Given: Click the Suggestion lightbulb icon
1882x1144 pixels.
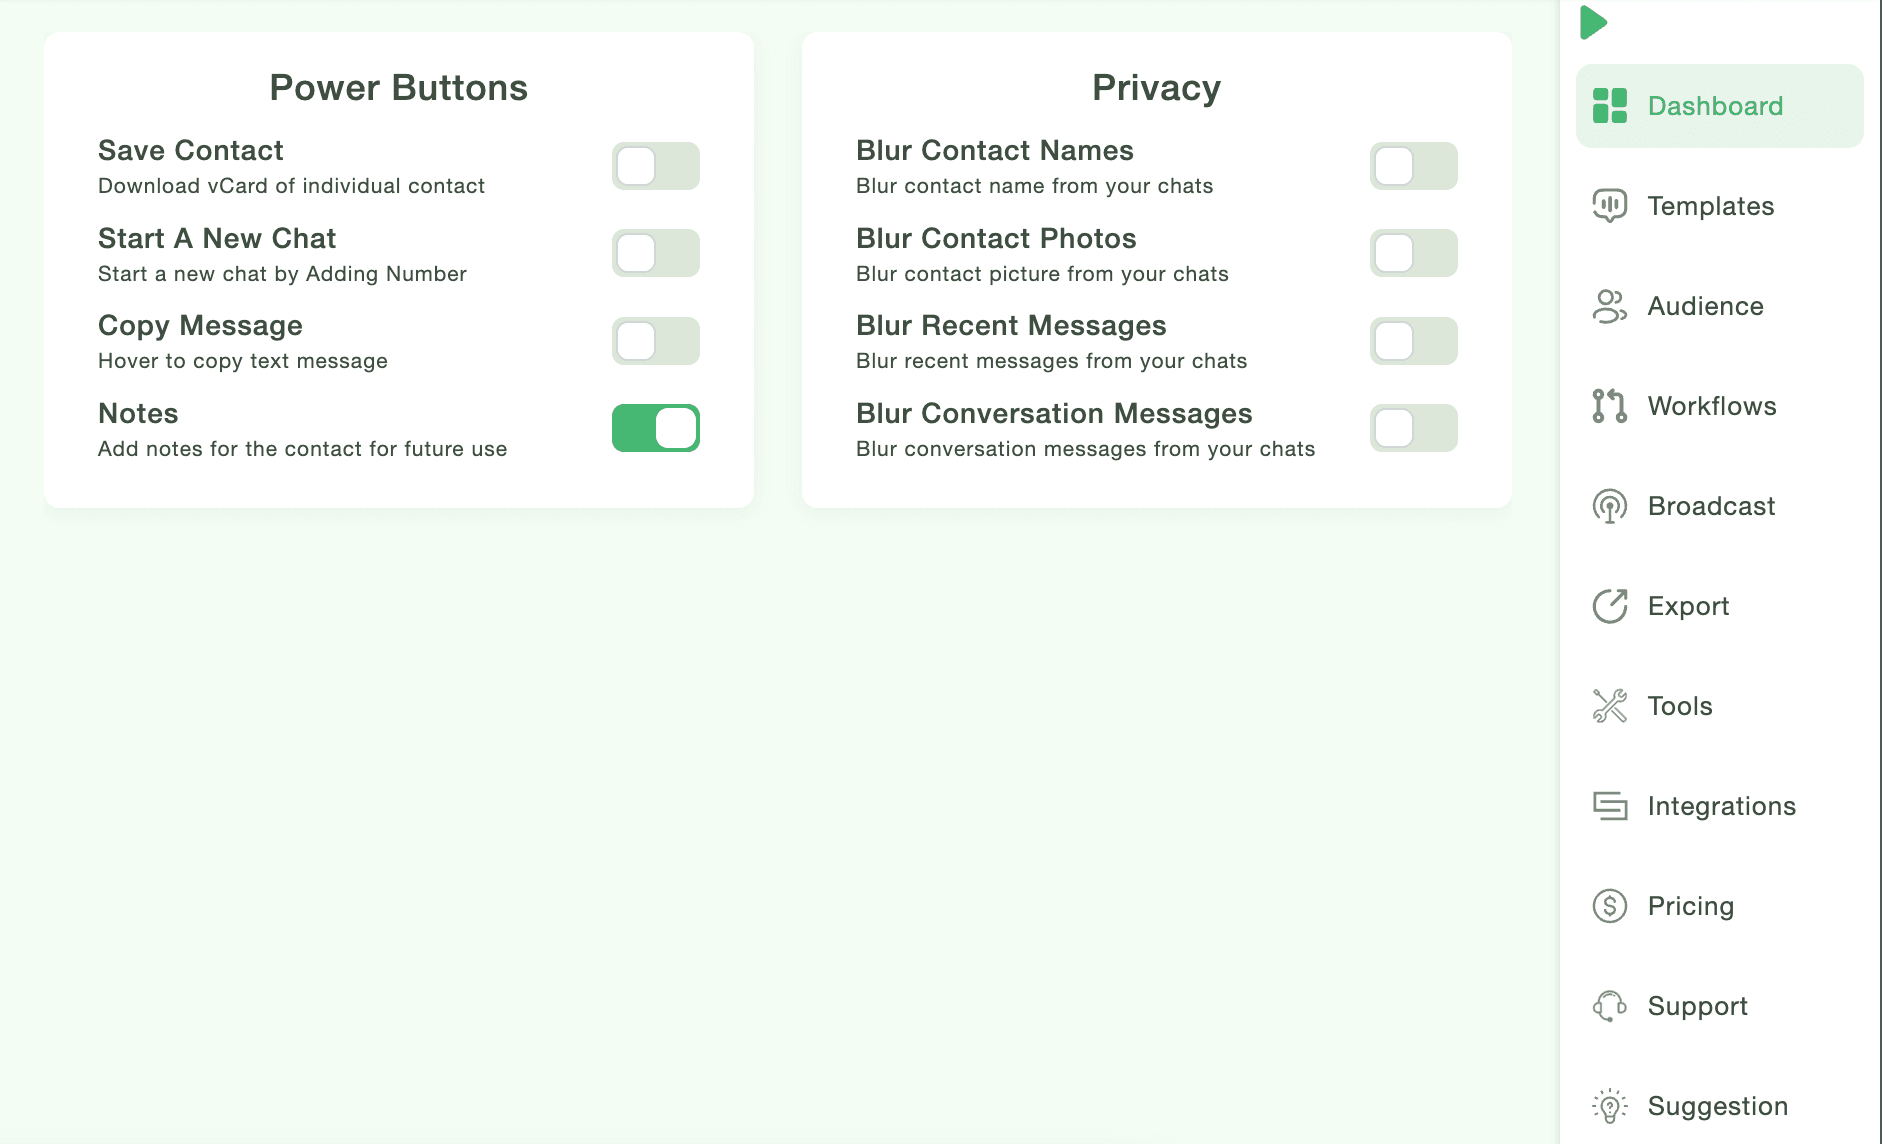Looking at the screenshot, I should [1610, 1106].
